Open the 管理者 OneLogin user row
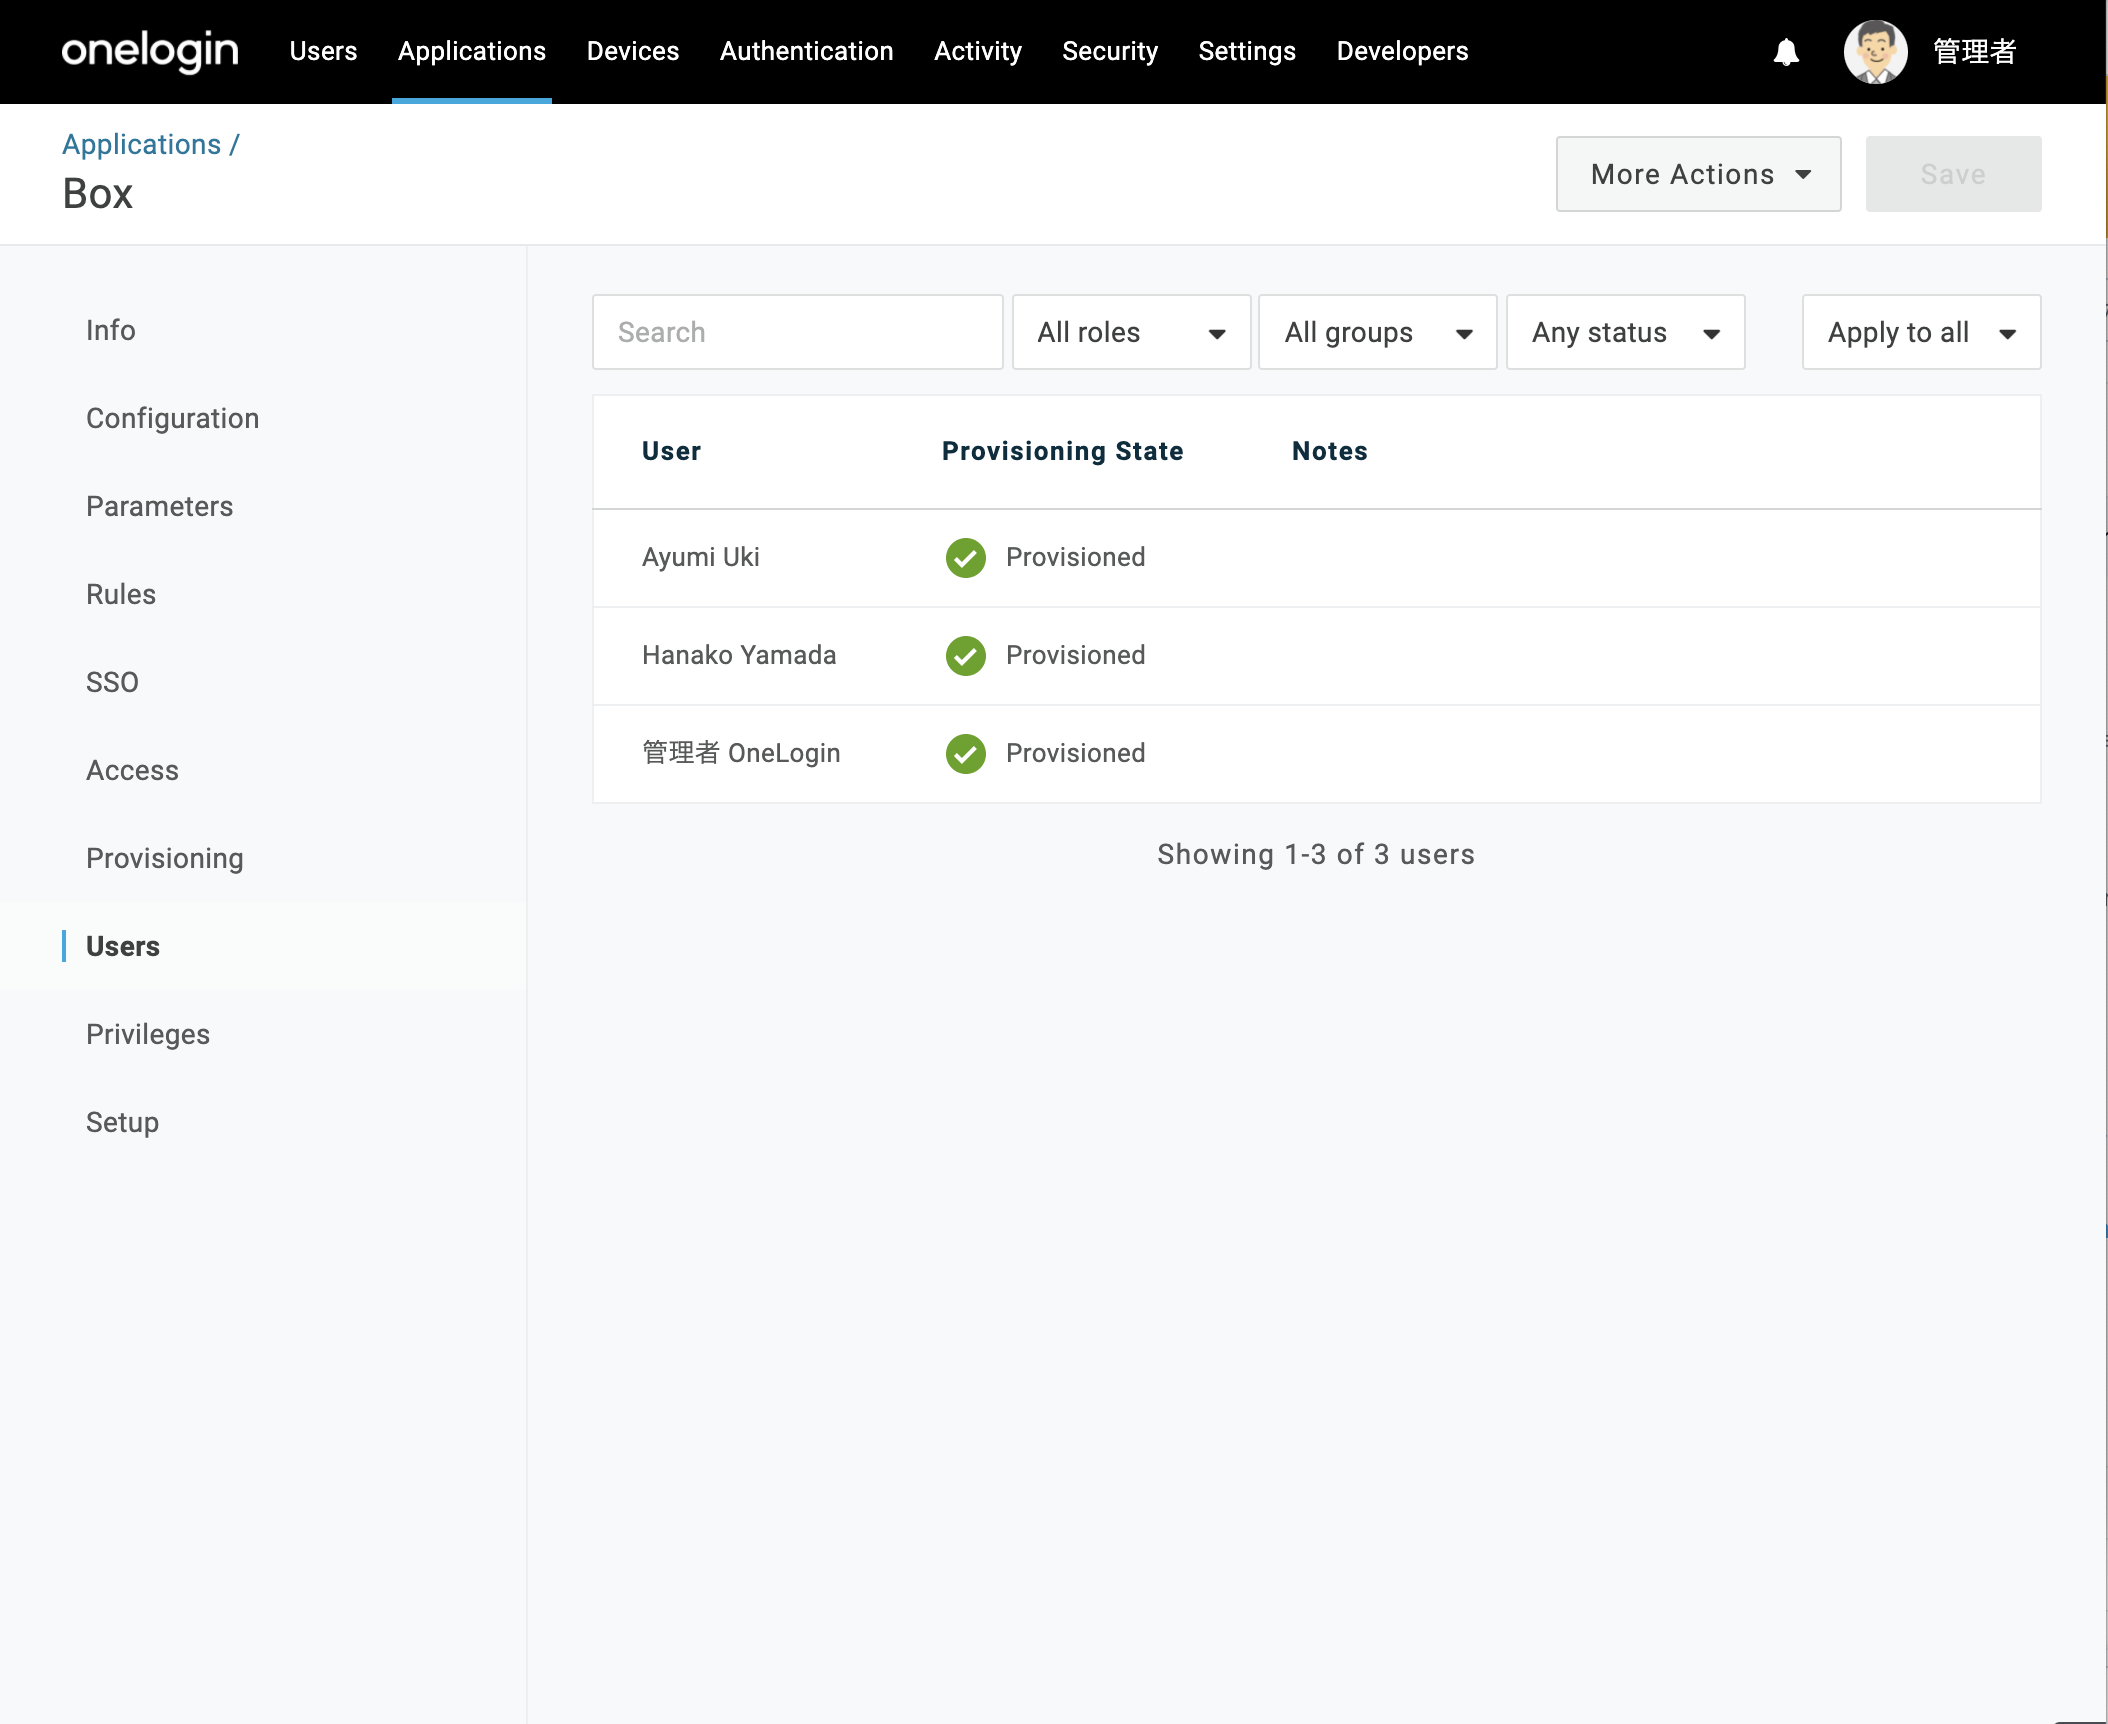2108x1724 pixels. point(1317,754)
